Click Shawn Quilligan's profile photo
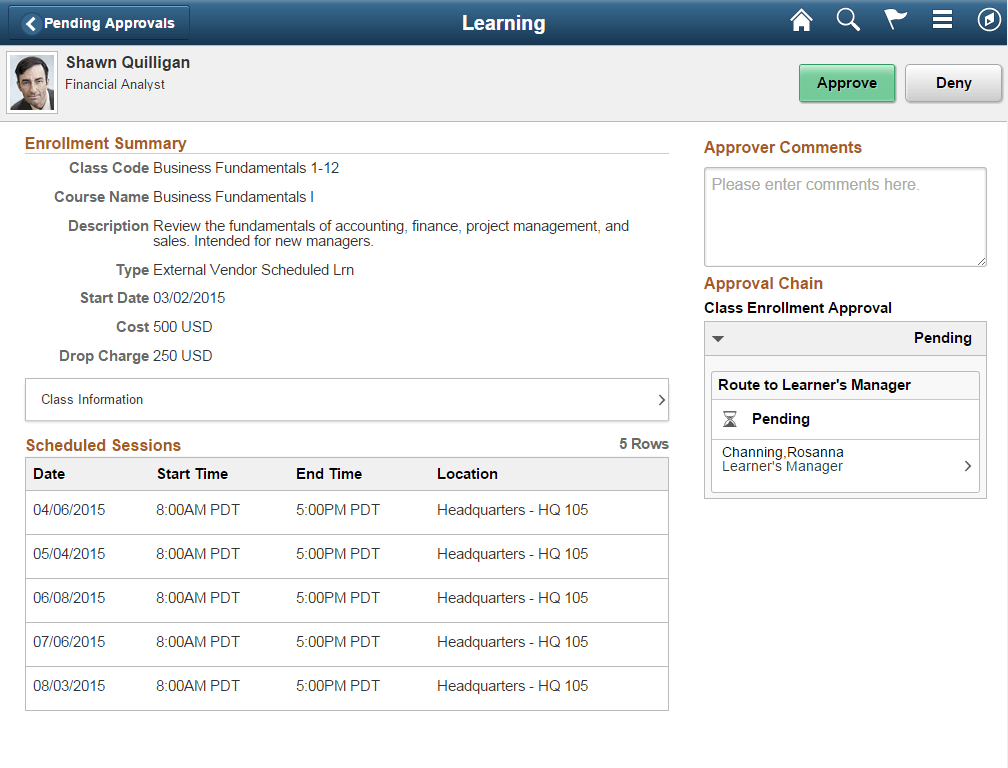Screen dimensions: 1008x768 click(x=31, y=82)
